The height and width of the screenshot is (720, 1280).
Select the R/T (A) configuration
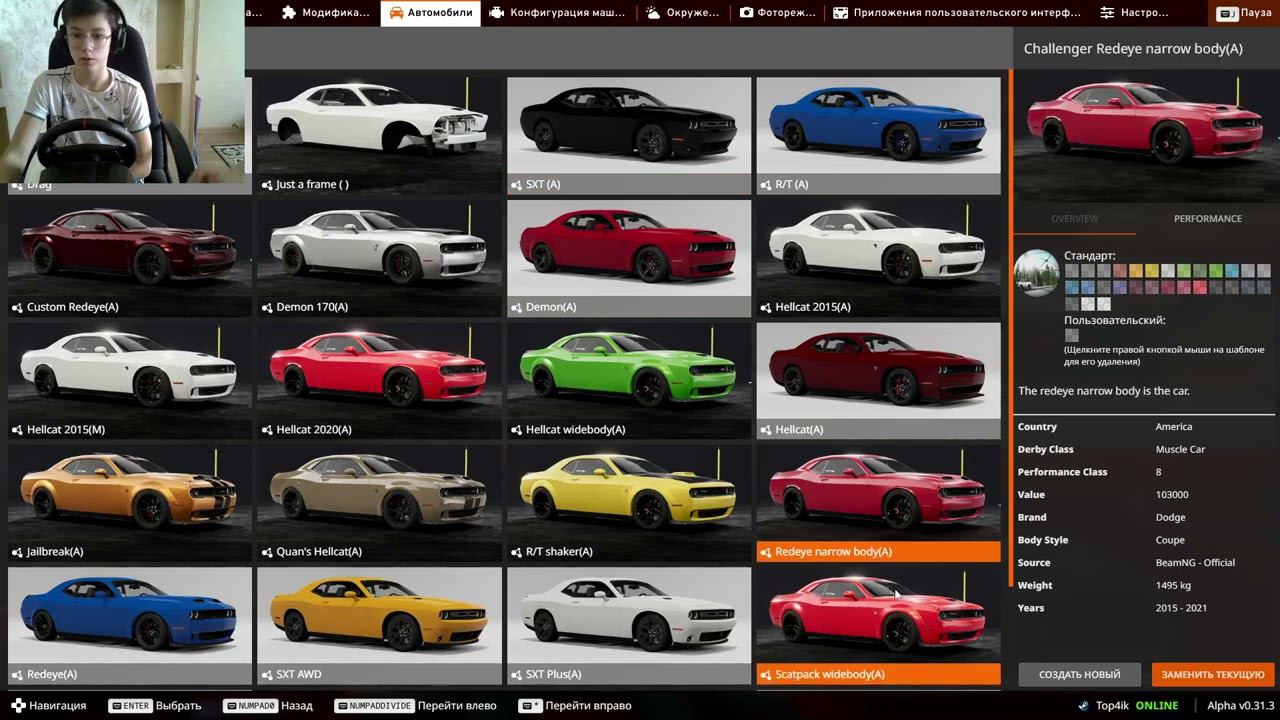[878, 135]
